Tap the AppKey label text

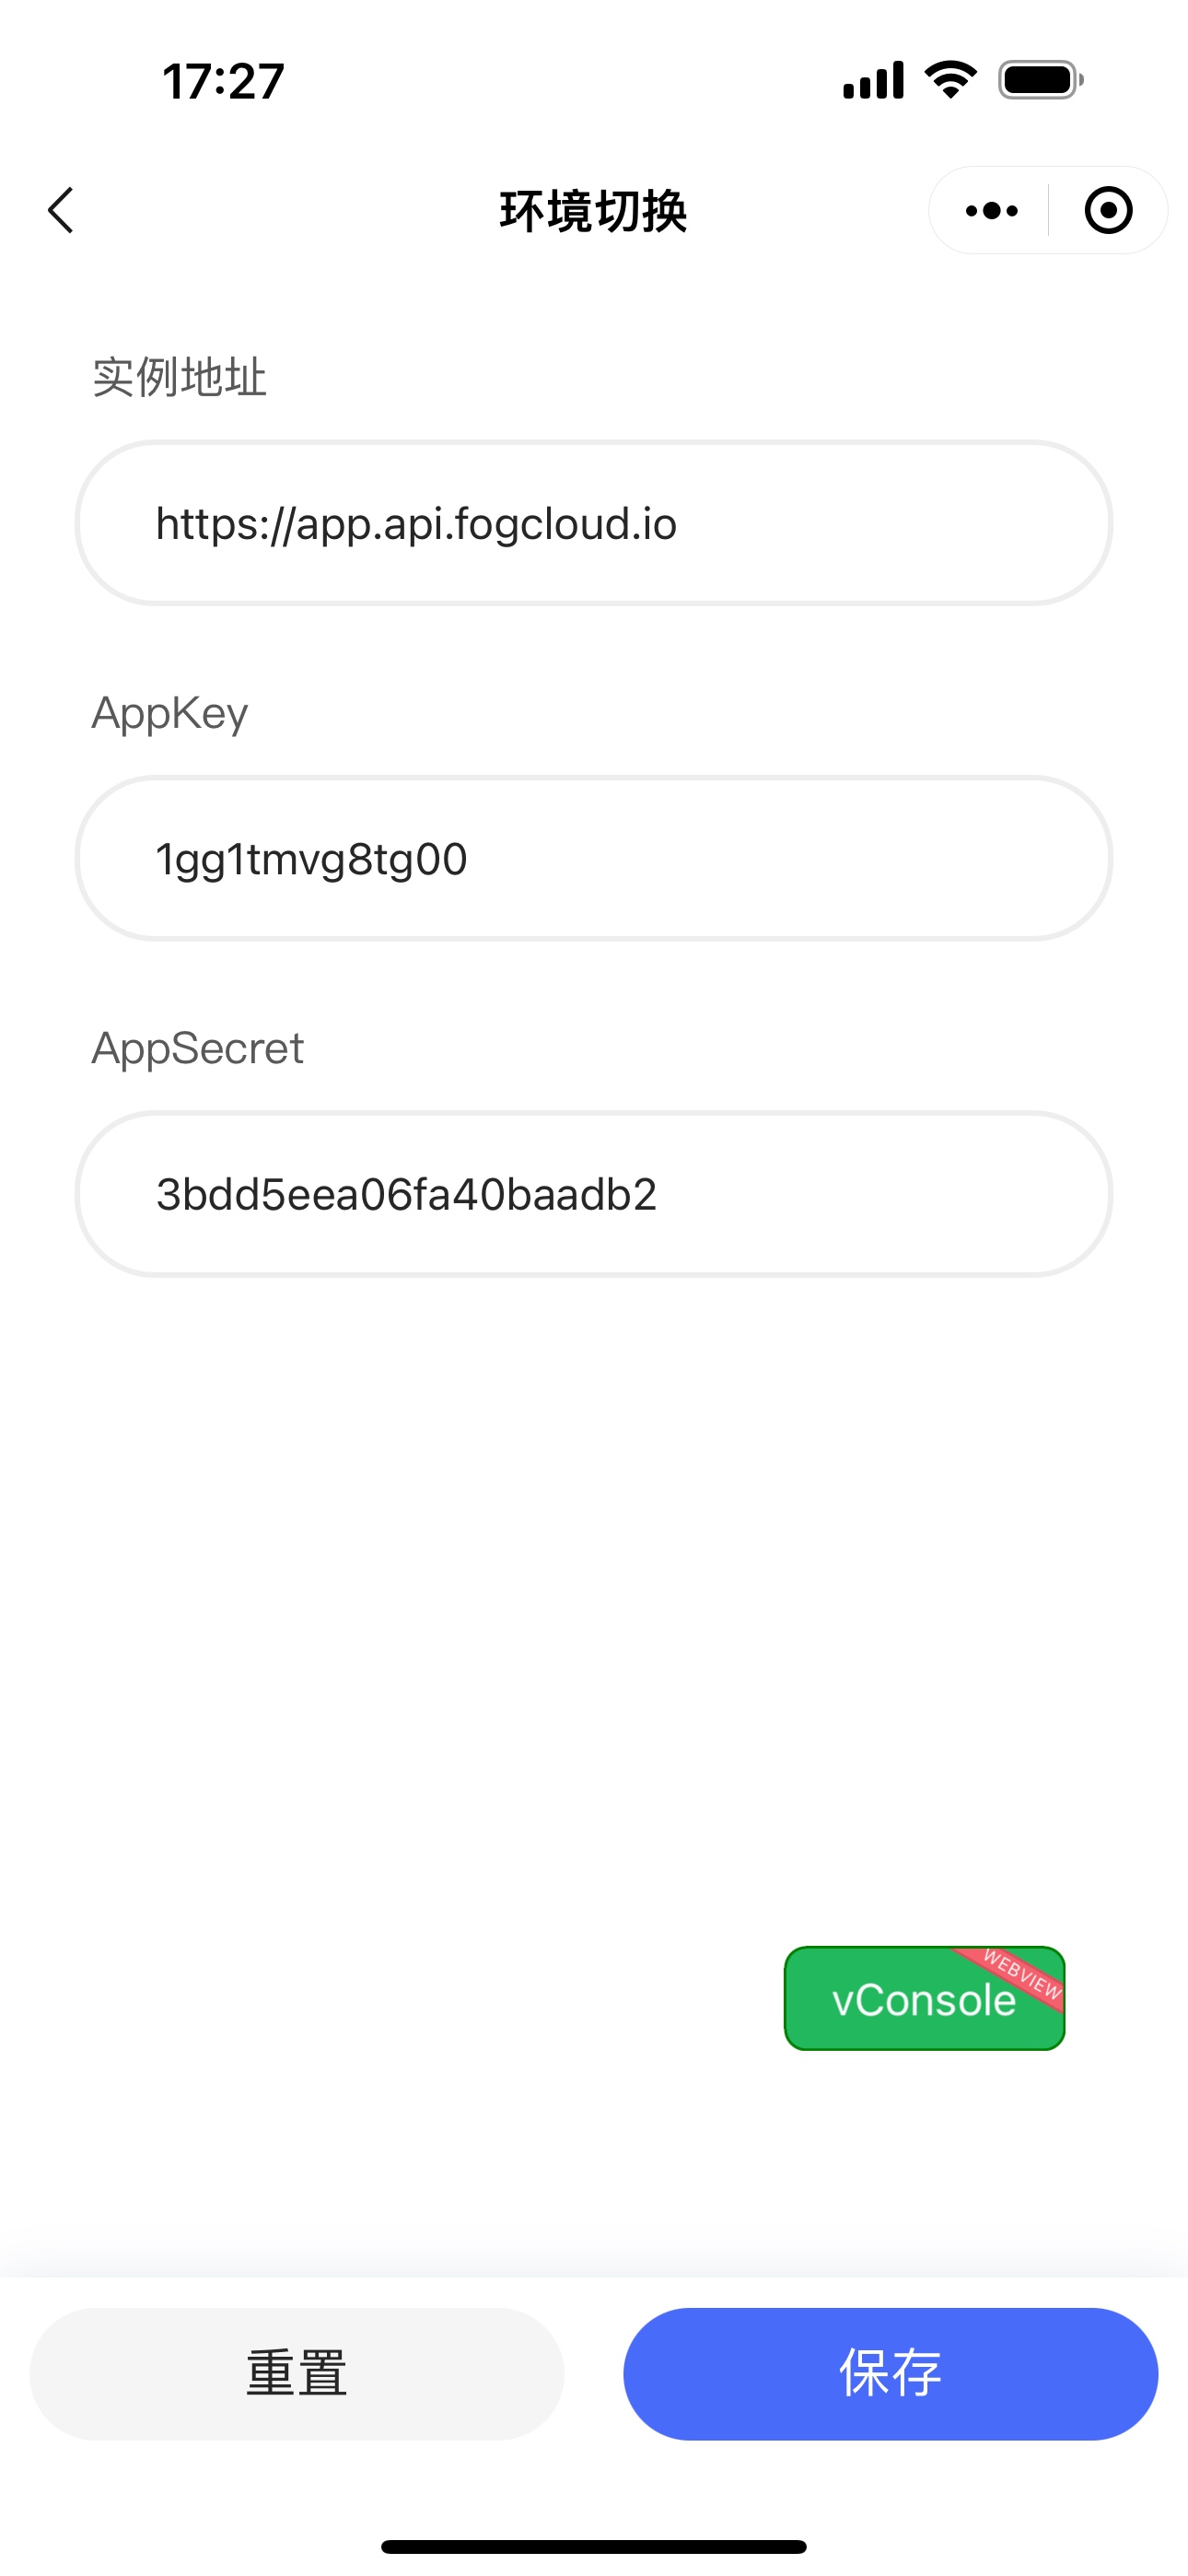coord(169,714)
